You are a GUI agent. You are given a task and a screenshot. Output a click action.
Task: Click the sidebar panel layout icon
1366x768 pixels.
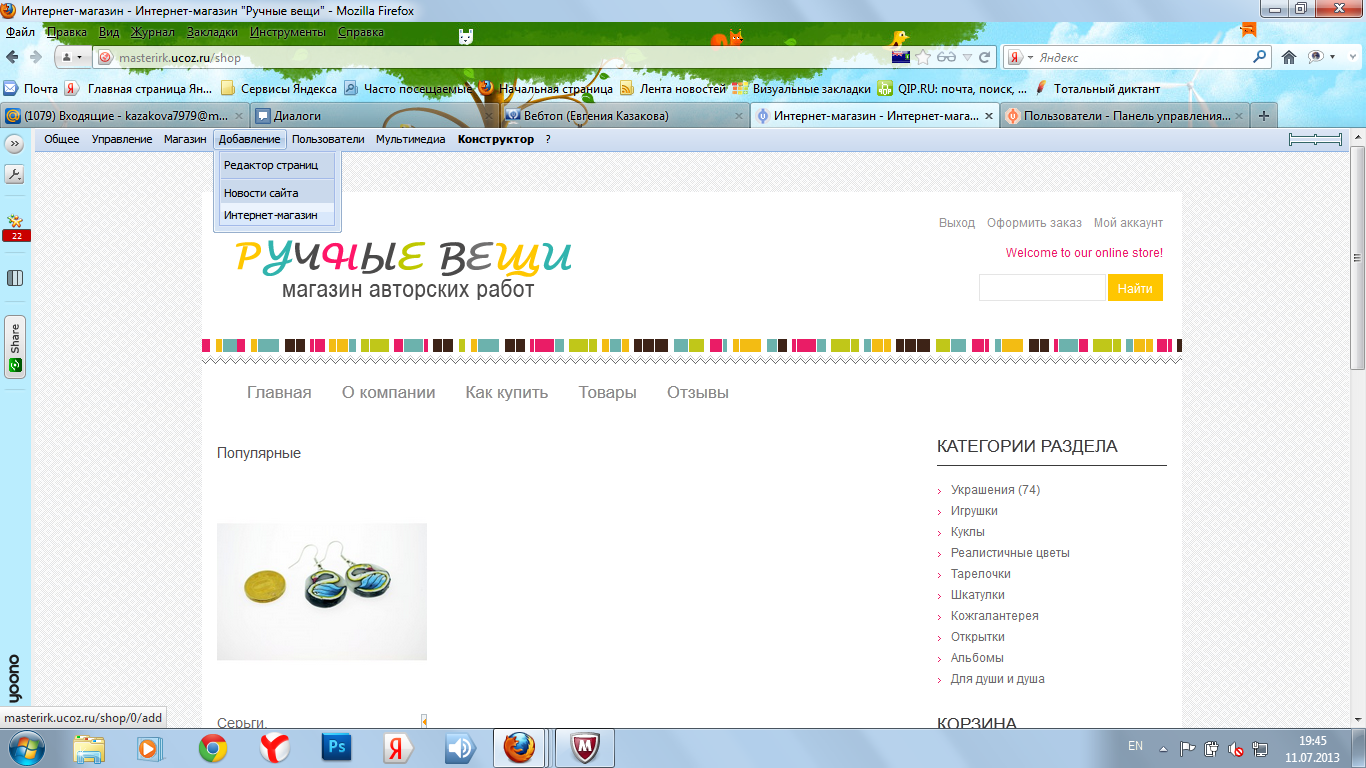[15, 278]
